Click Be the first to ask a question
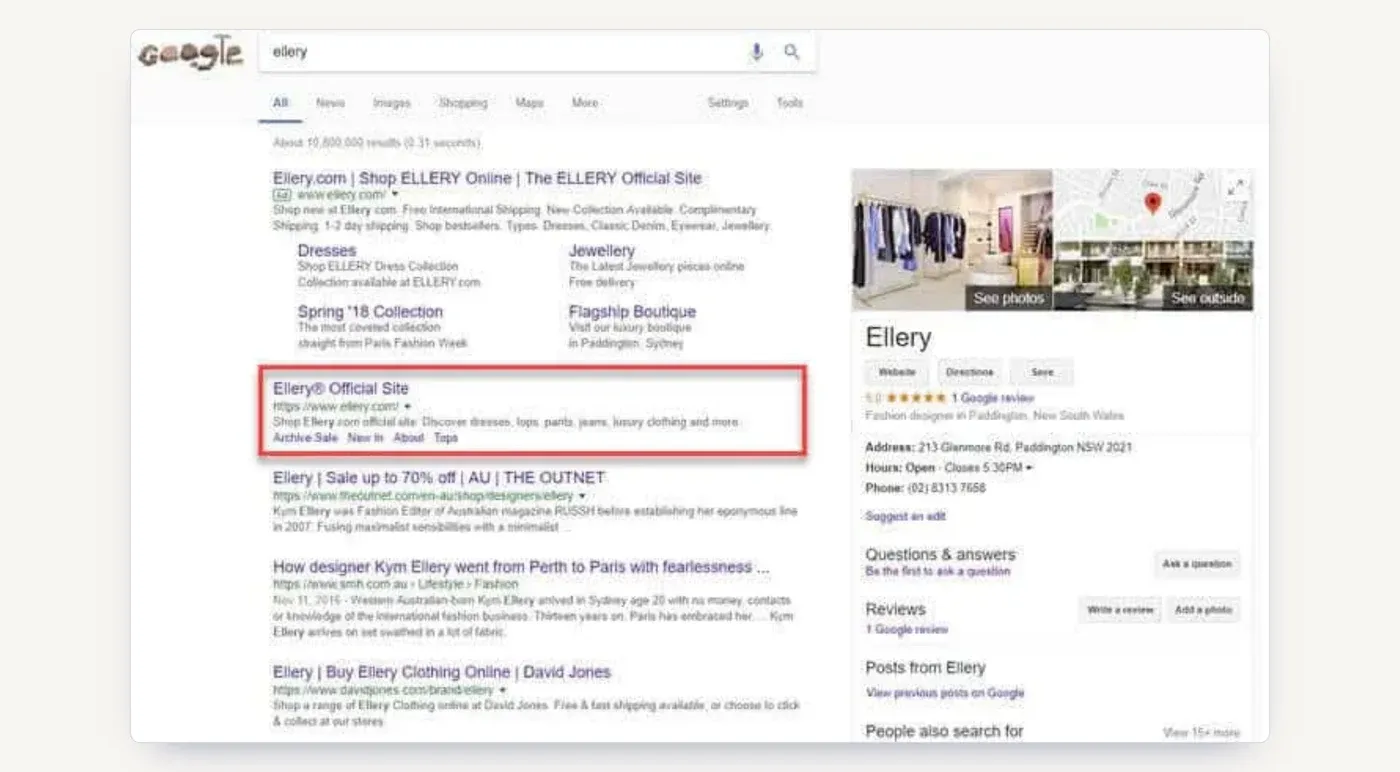 [x=938, y=572]
